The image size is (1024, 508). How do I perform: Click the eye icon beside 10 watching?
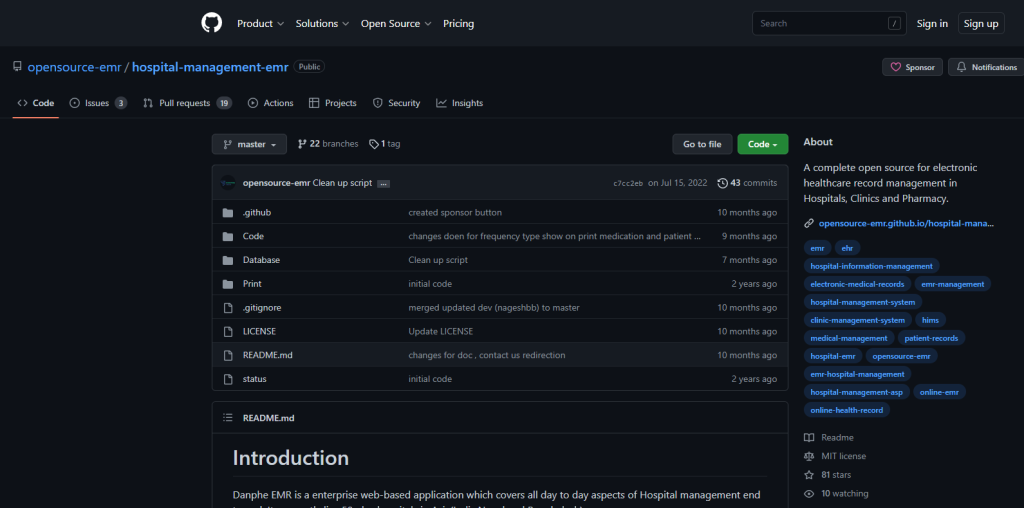pyautogui.click(x=808, y=494)
